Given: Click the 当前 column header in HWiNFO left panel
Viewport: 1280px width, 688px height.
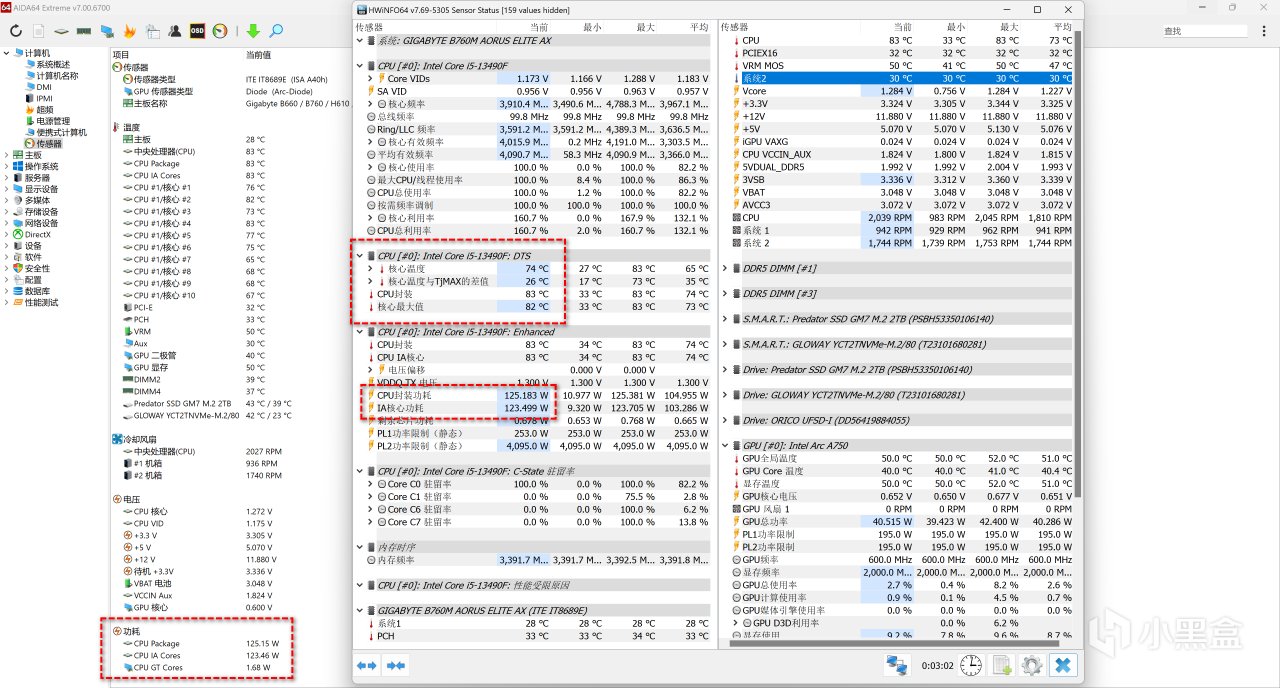Looking at the screenshot, I should tap(540, 28).
